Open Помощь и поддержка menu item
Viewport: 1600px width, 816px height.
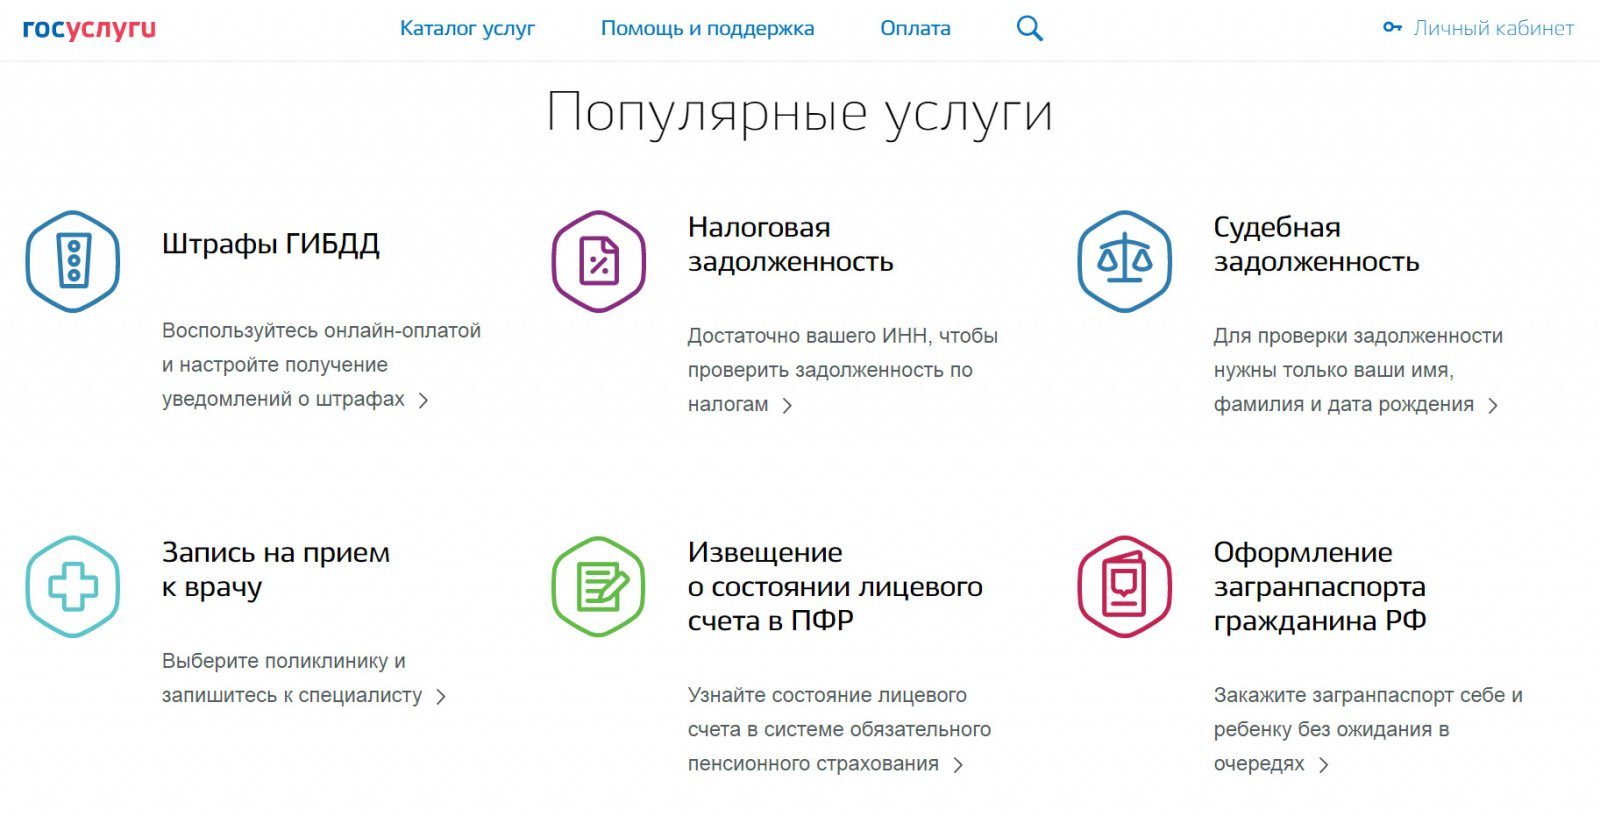coord(707,28)
